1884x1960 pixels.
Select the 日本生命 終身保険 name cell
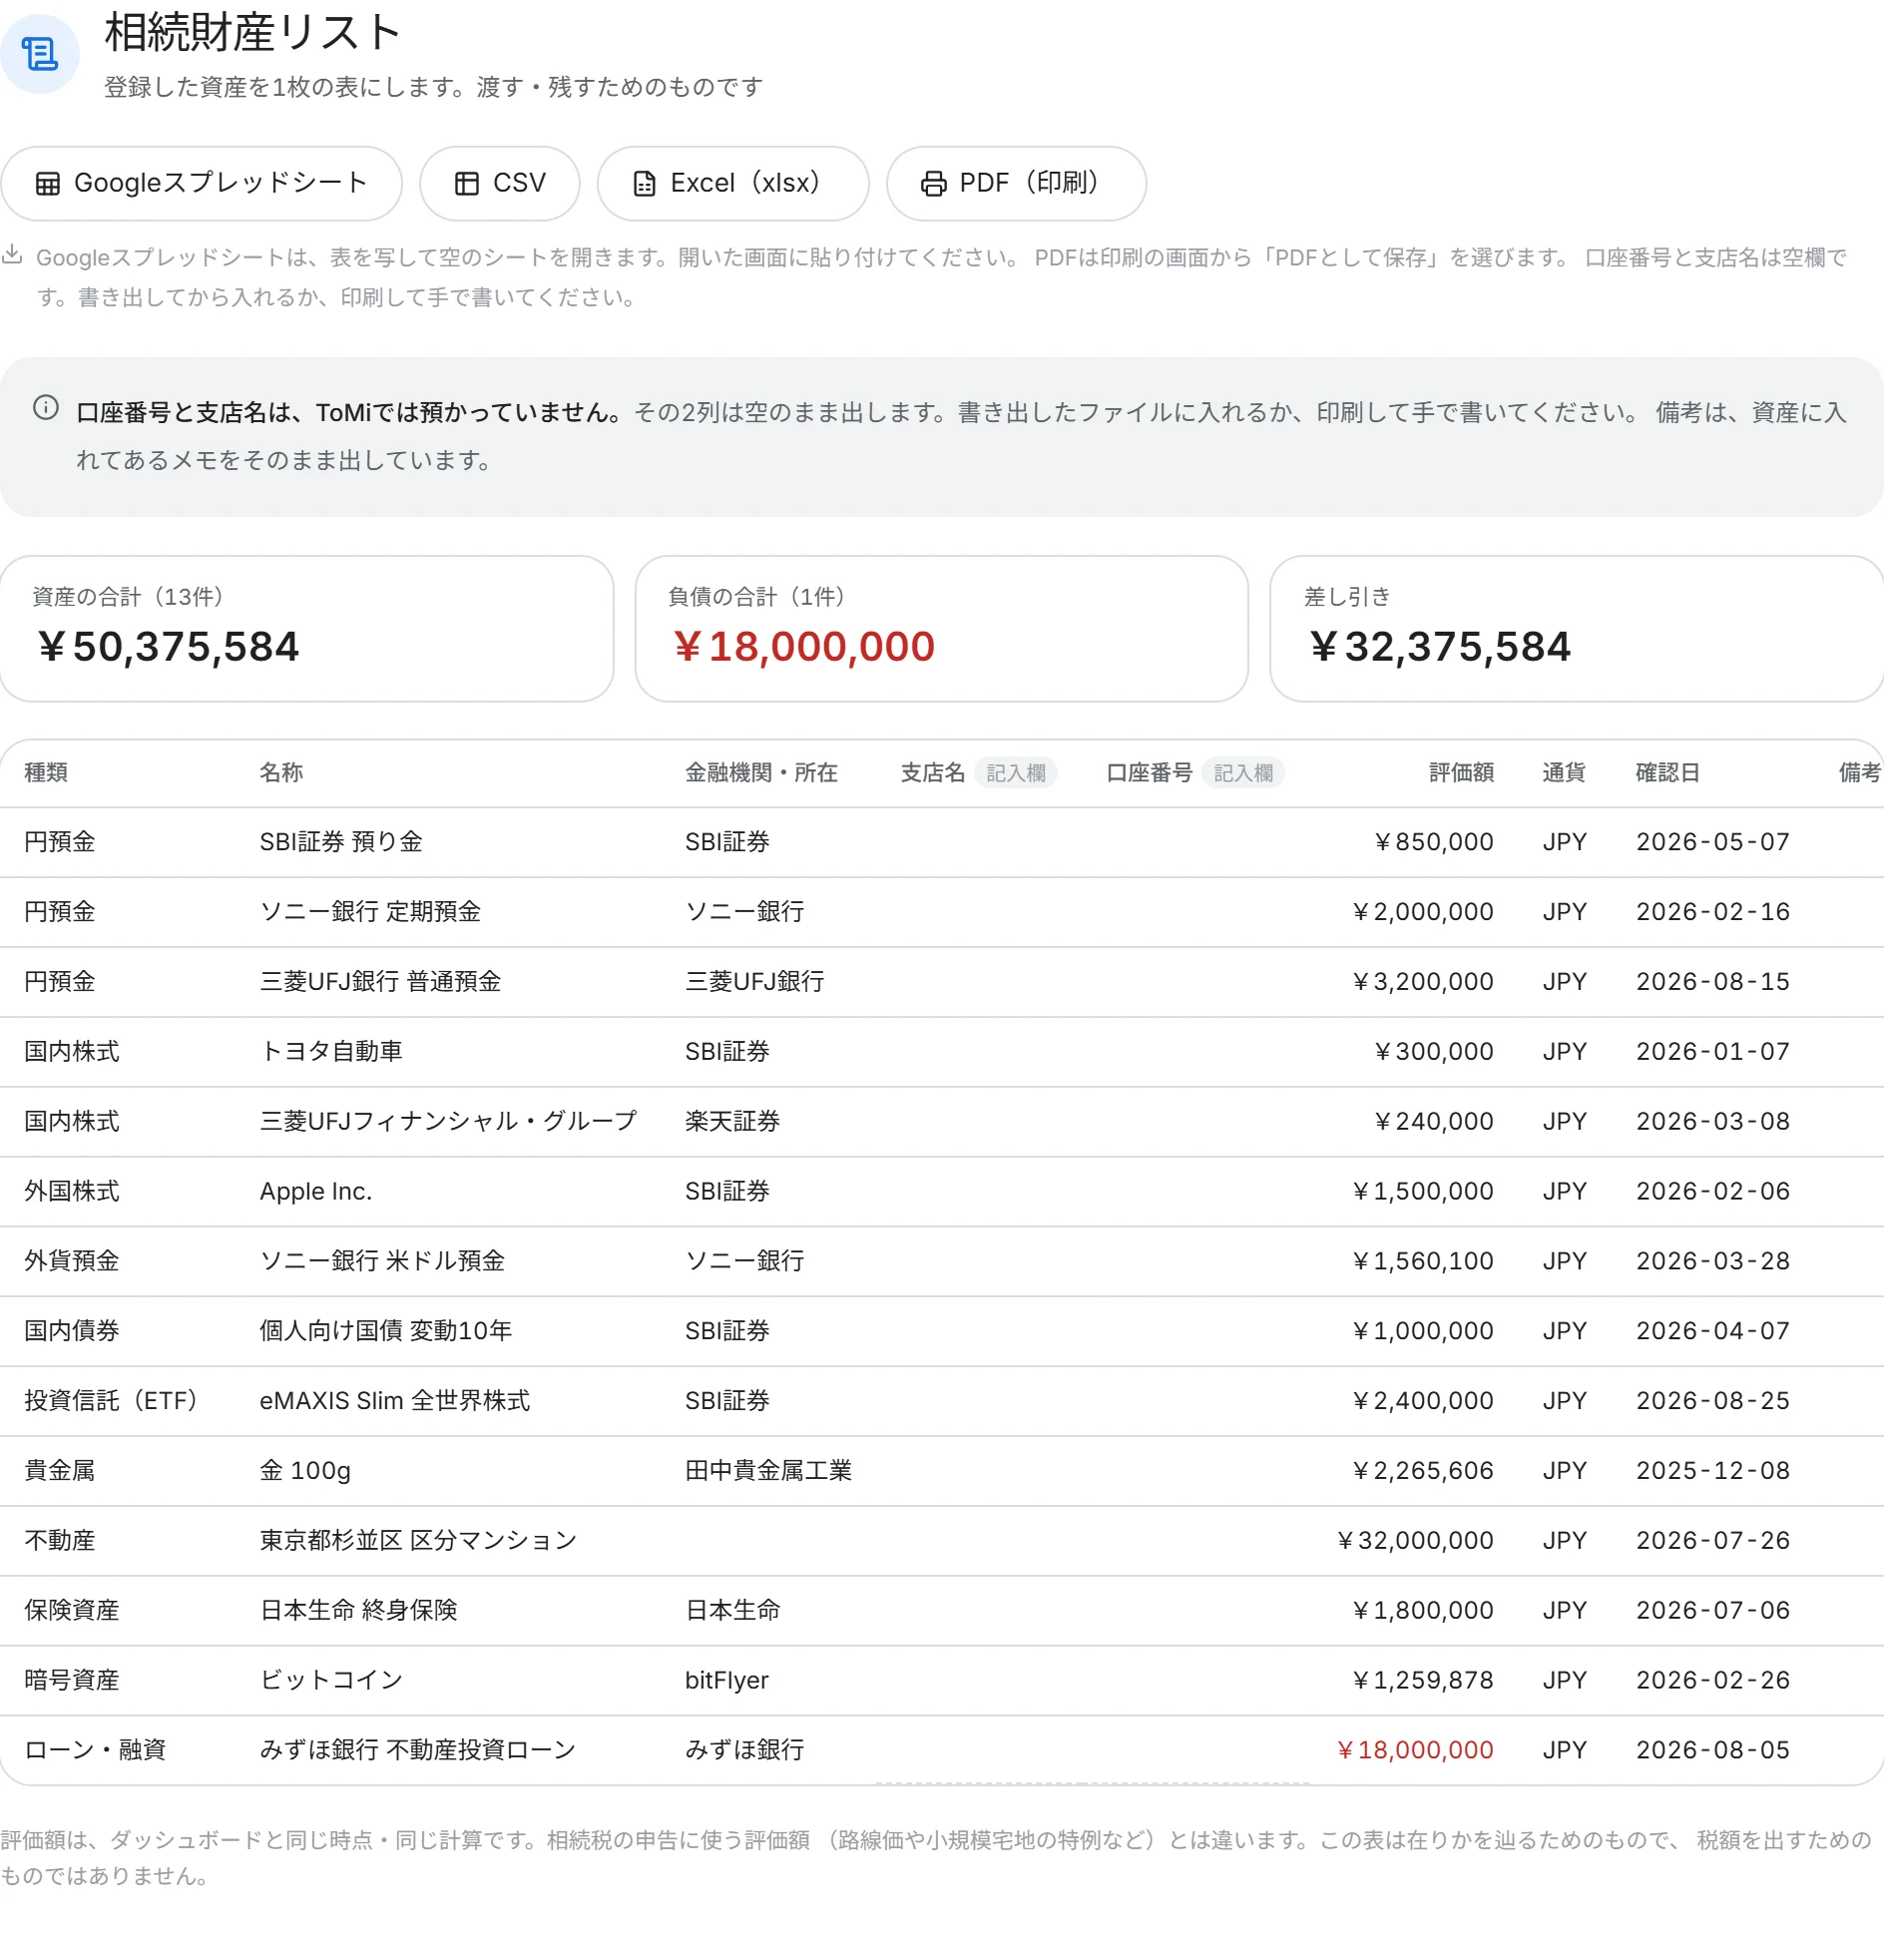pyautogui.click(x=358, y=1612)
